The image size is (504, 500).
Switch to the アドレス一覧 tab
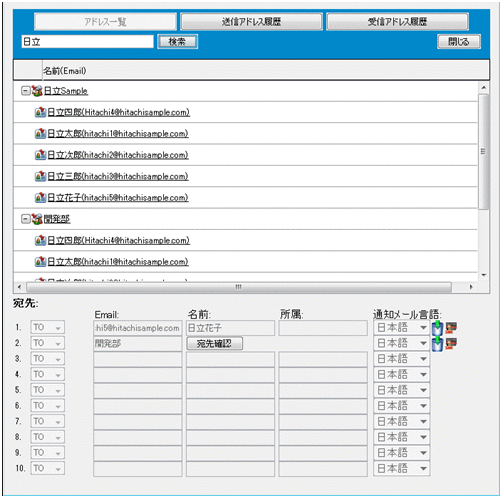pyautogui.click(x=105, y=22)
